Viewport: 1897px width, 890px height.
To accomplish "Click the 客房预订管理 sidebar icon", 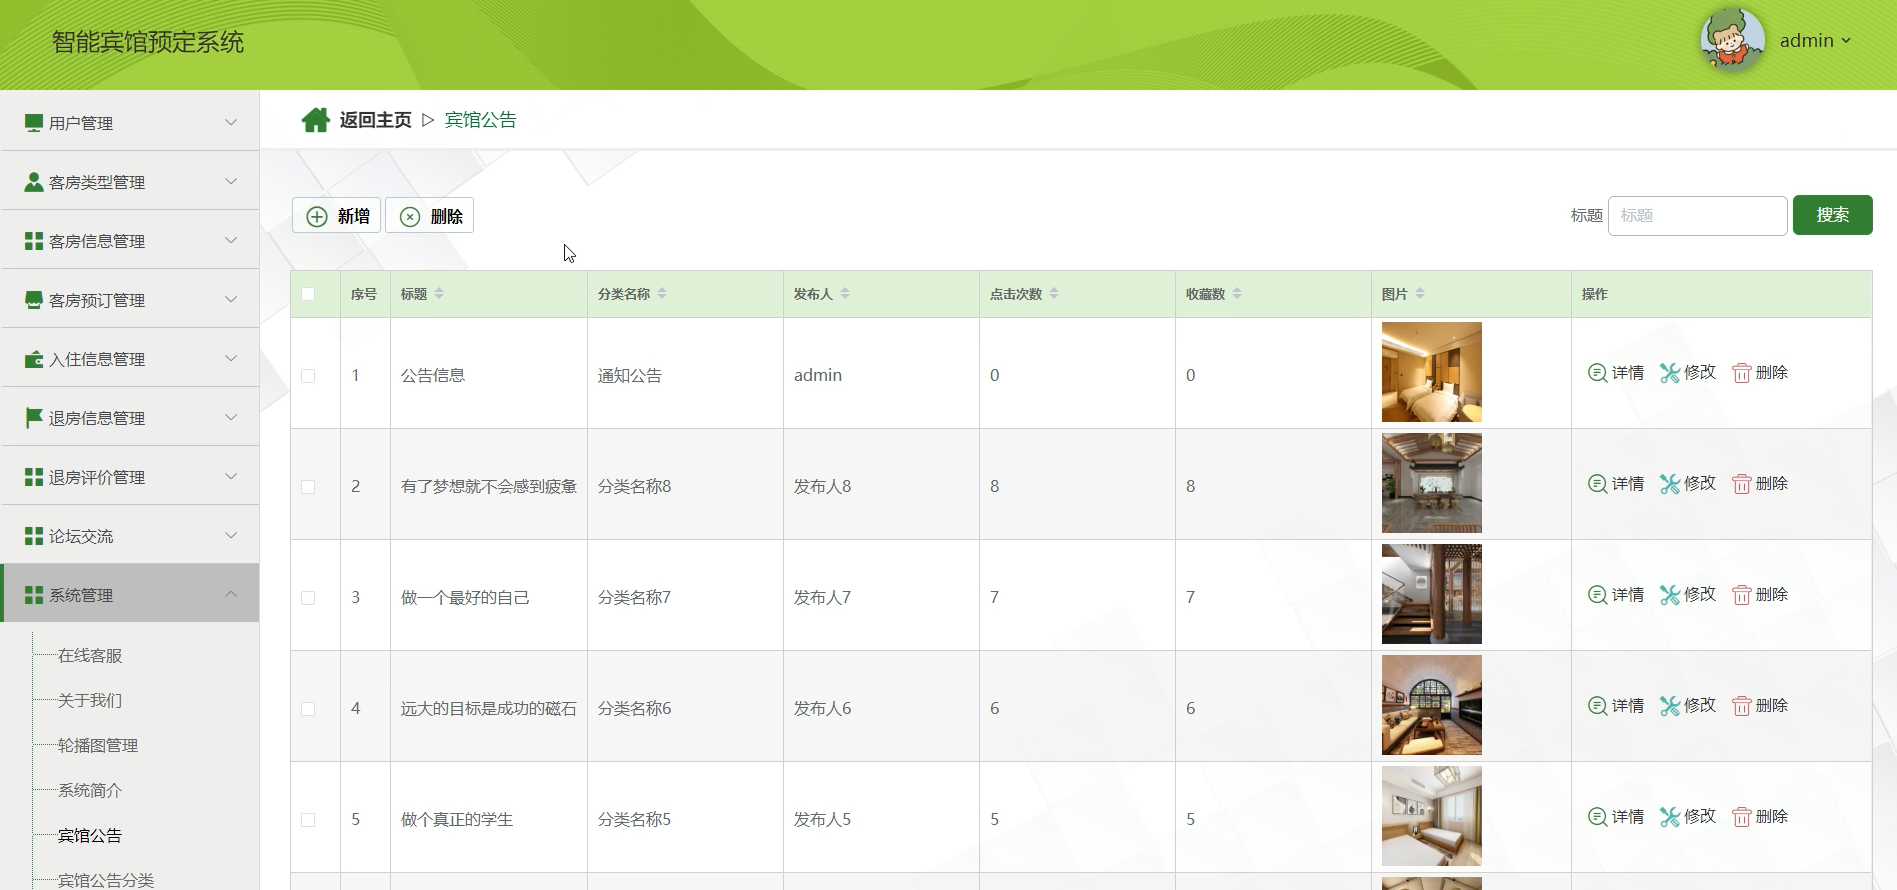I will click(34, 300).
